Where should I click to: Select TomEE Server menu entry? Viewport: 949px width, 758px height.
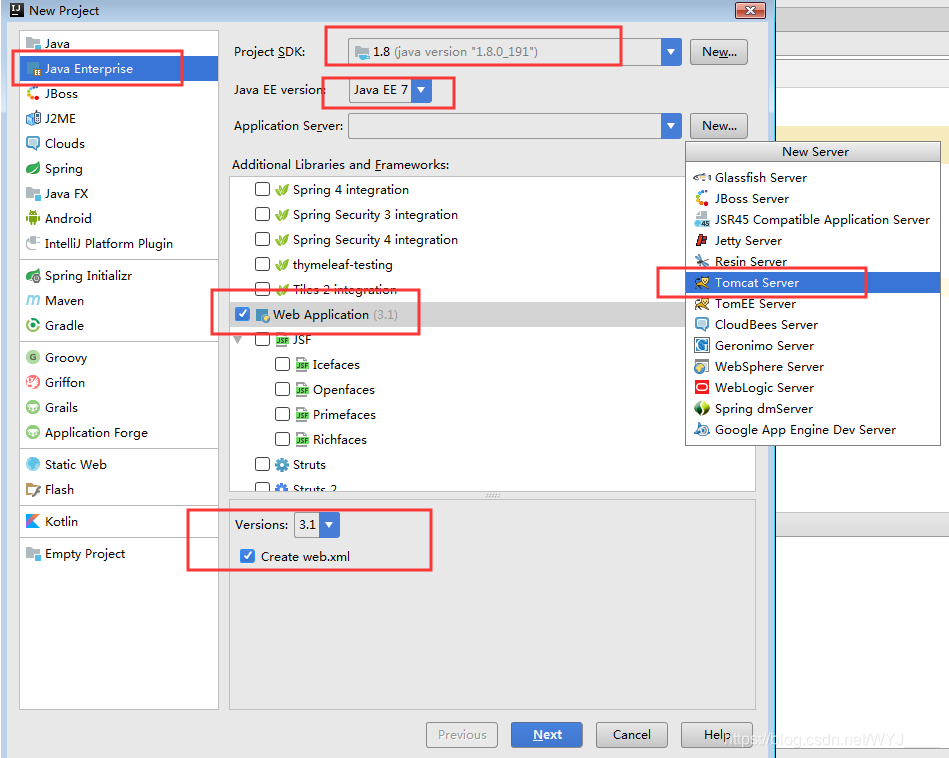(x=813, y=304)
